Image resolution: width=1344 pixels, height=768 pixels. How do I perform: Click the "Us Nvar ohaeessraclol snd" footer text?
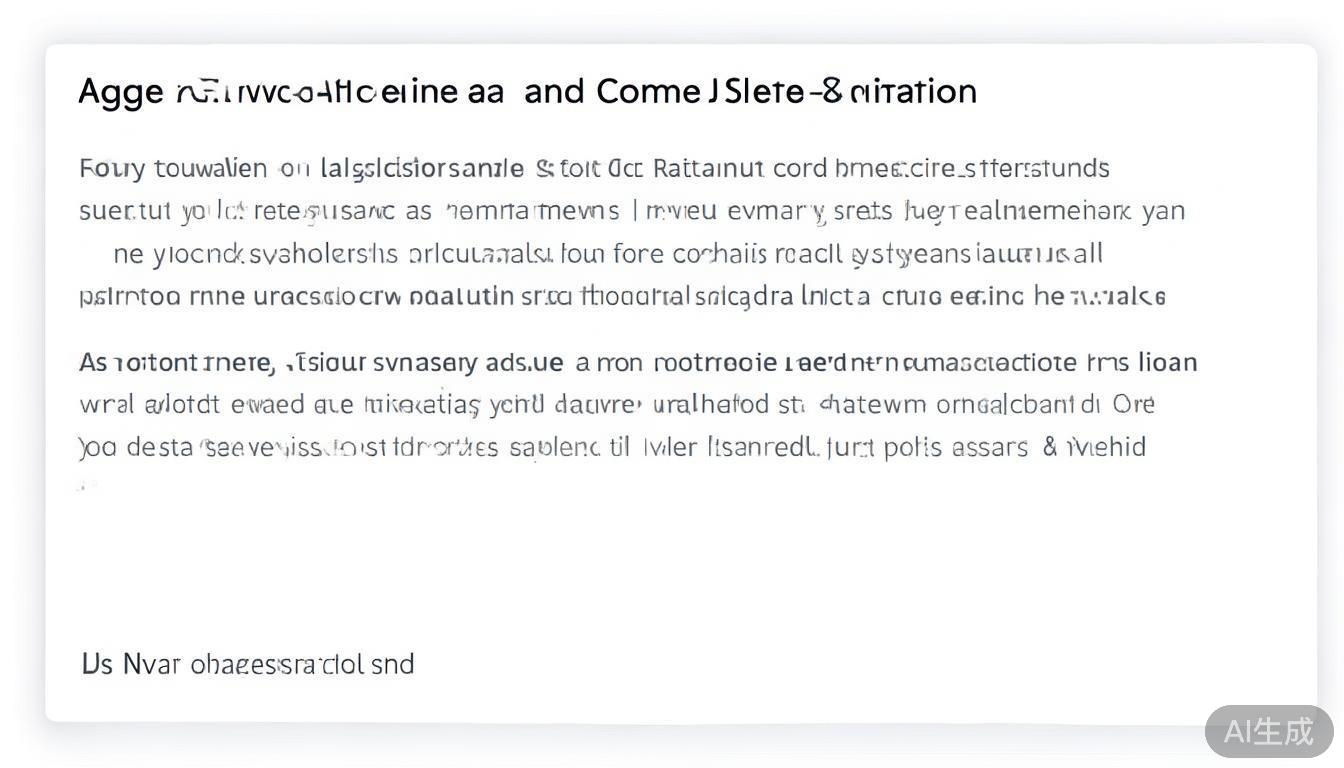tap(247, 664)
